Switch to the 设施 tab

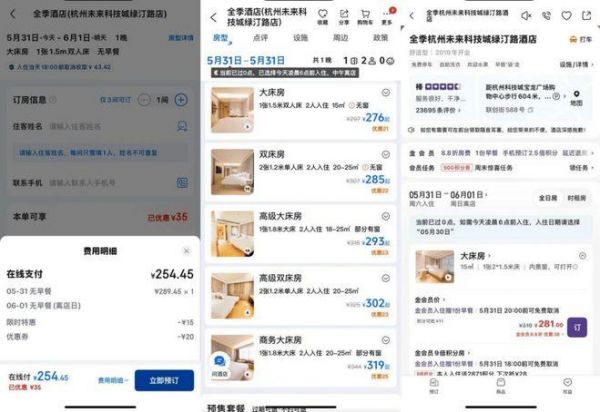(300, 38)
